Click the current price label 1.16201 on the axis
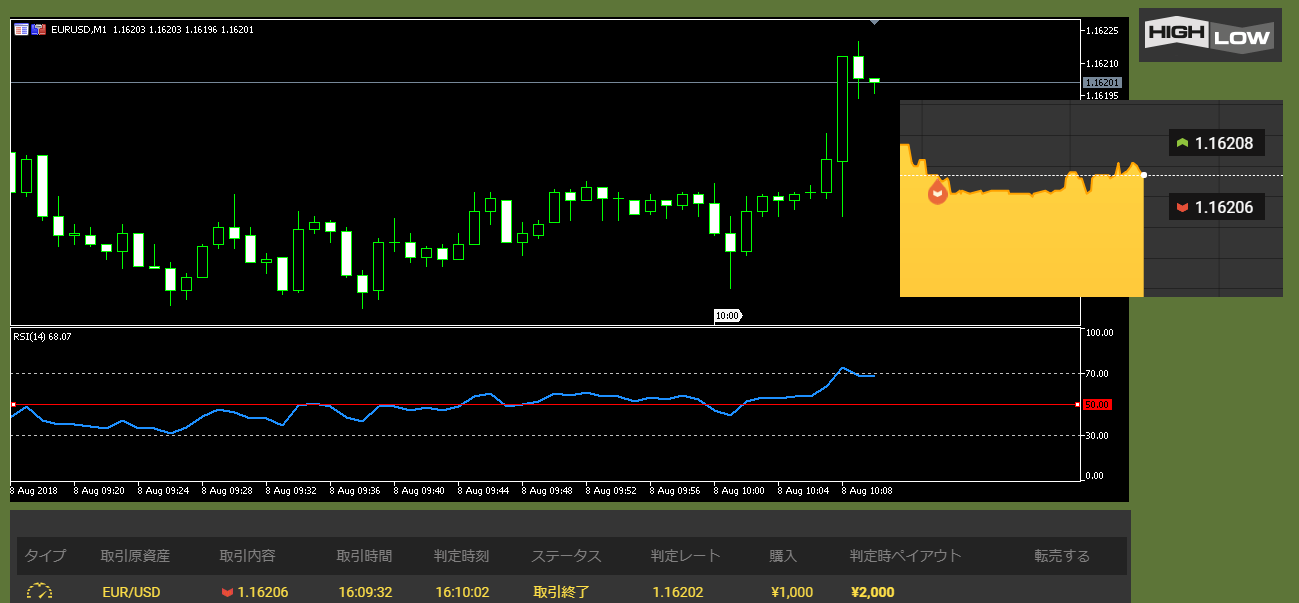The width and height of the screenshot is (1299, 603). tap(1101, 83)
